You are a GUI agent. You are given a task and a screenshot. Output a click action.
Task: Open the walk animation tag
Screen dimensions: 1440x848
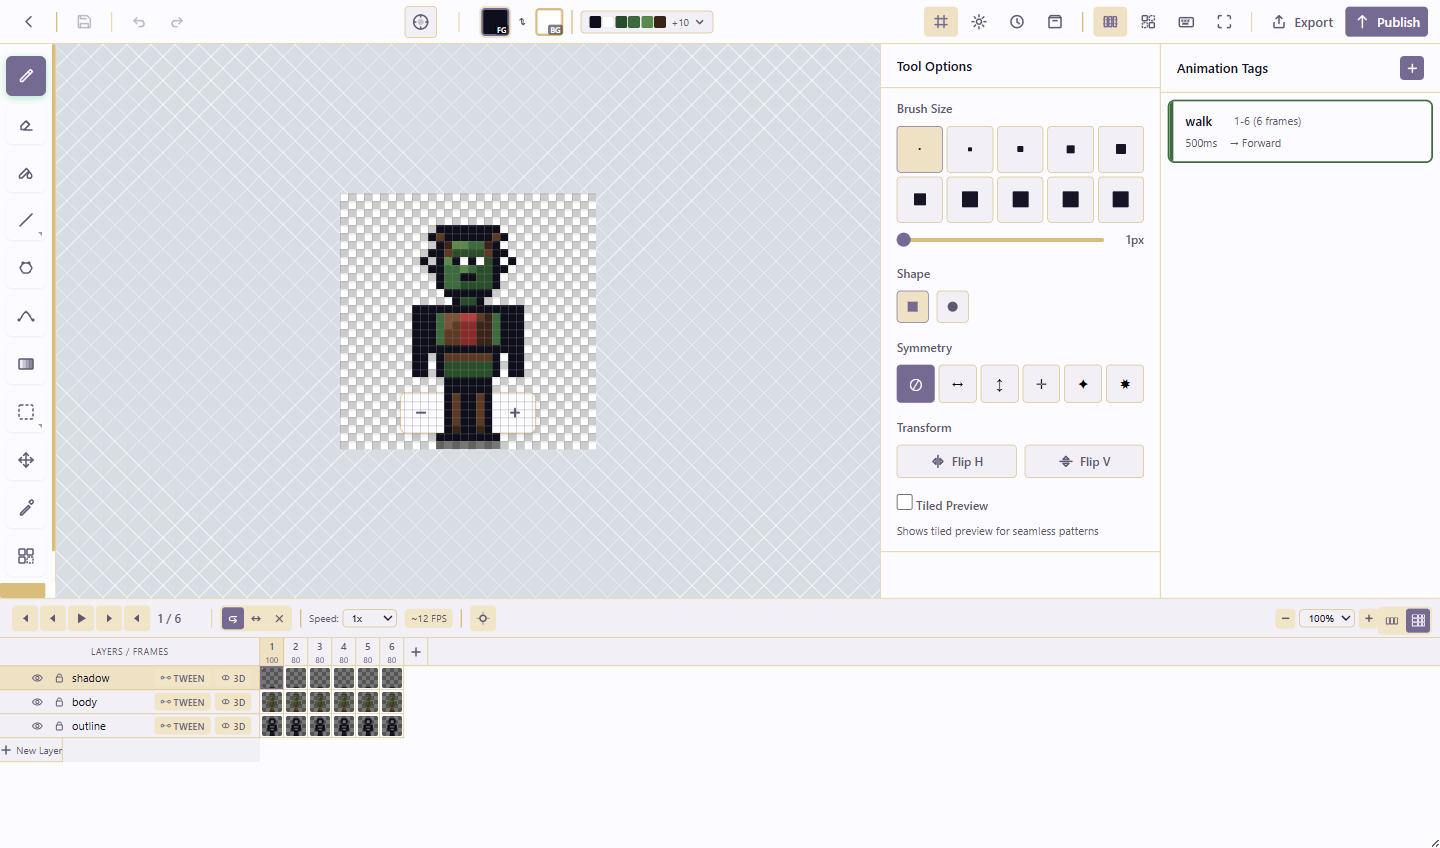[x=1300, y=131]
